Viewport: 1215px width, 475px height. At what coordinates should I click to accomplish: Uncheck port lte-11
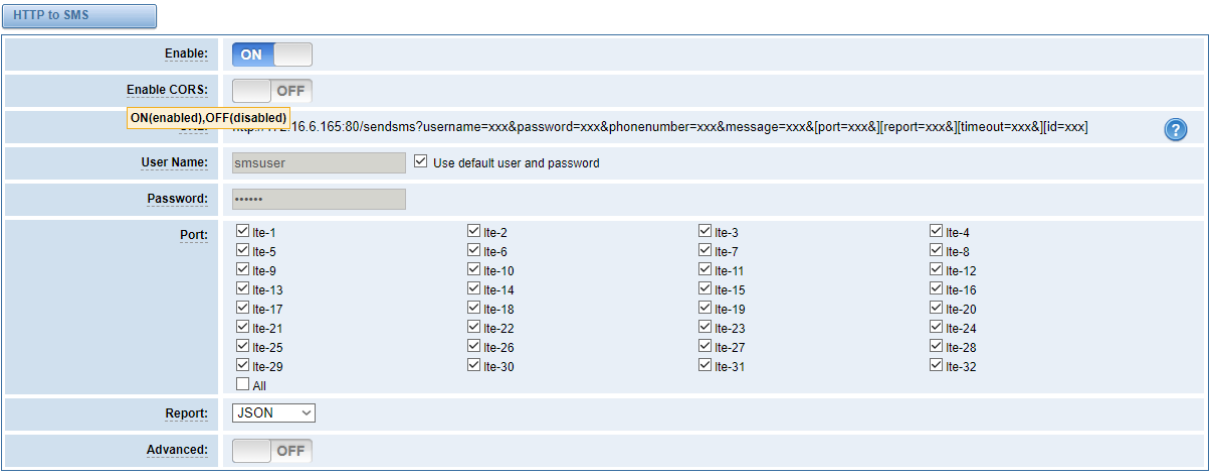(705, 269)
